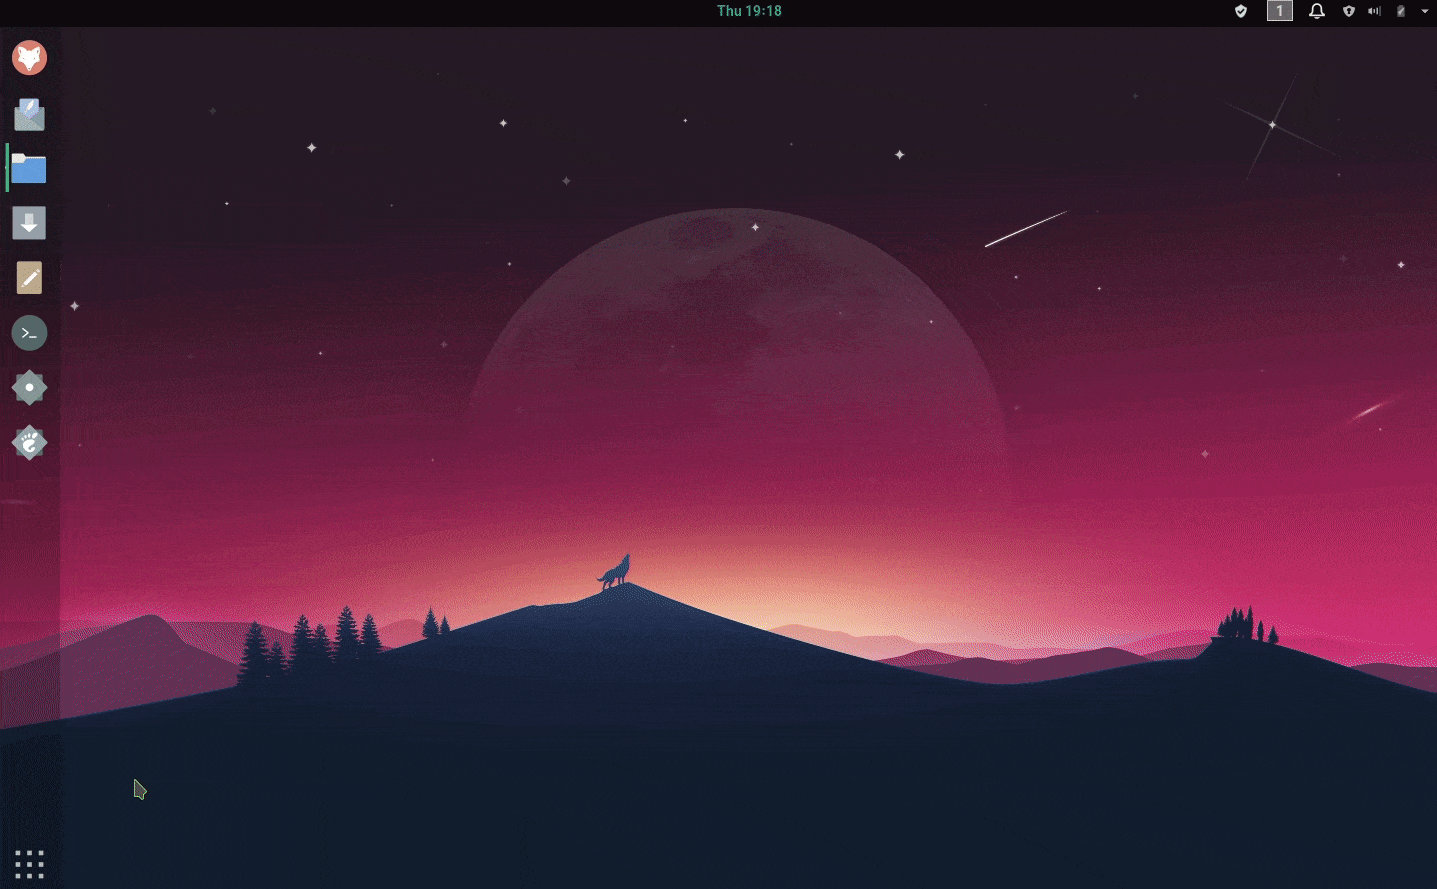
Task: Click the battery status icon
Action: click(x=1401, y=11)
